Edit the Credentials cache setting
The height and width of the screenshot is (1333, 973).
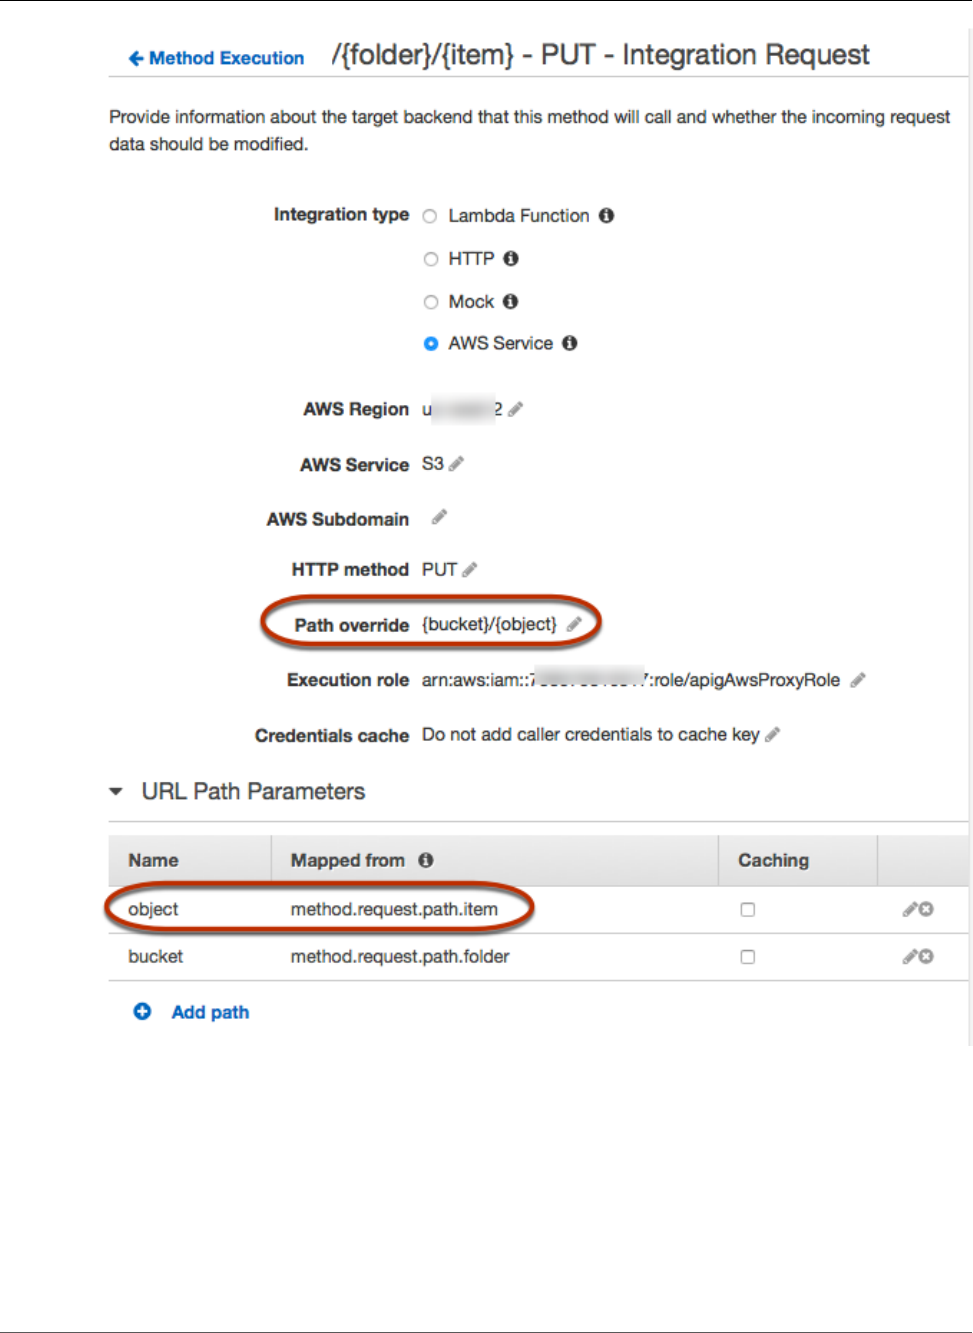[772, 735]
